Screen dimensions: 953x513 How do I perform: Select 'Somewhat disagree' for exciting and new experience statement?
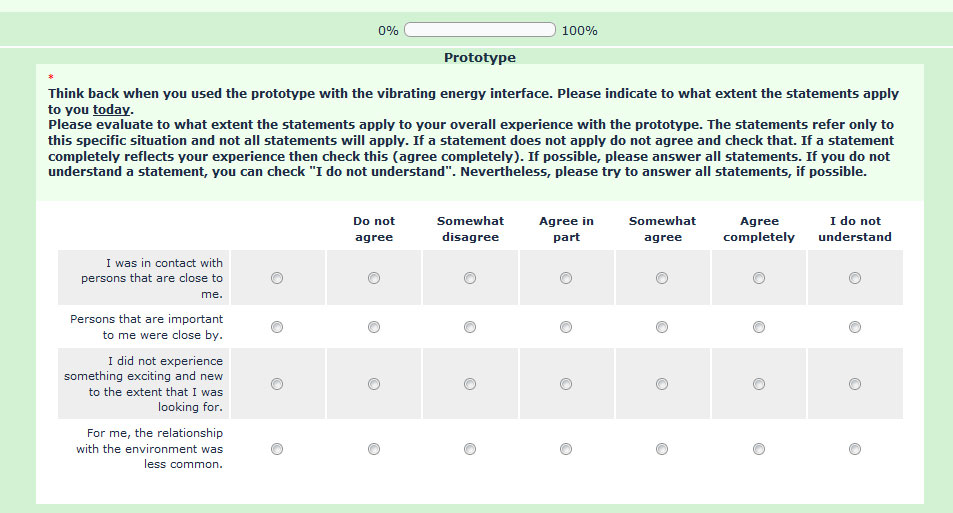pos(470,384)
